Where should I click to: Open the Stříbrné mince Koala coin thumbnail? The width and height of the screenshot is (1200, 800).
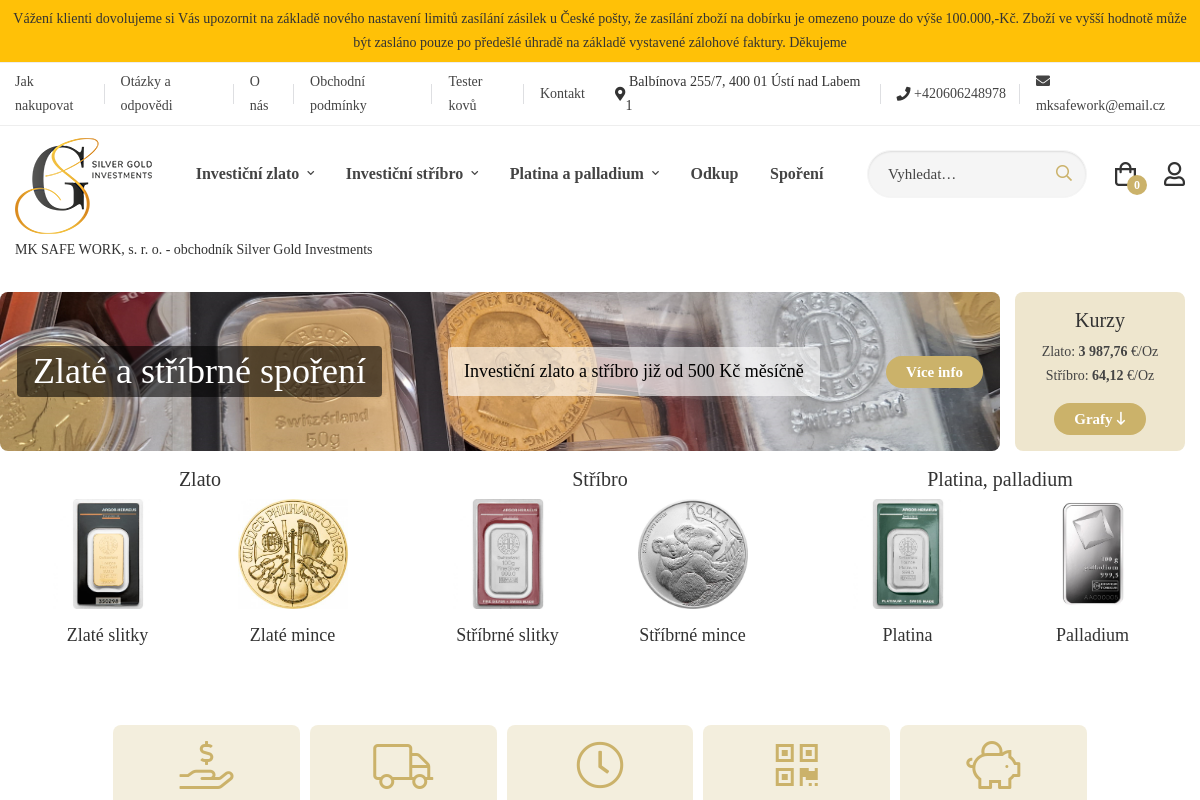[x=692, y=554]
